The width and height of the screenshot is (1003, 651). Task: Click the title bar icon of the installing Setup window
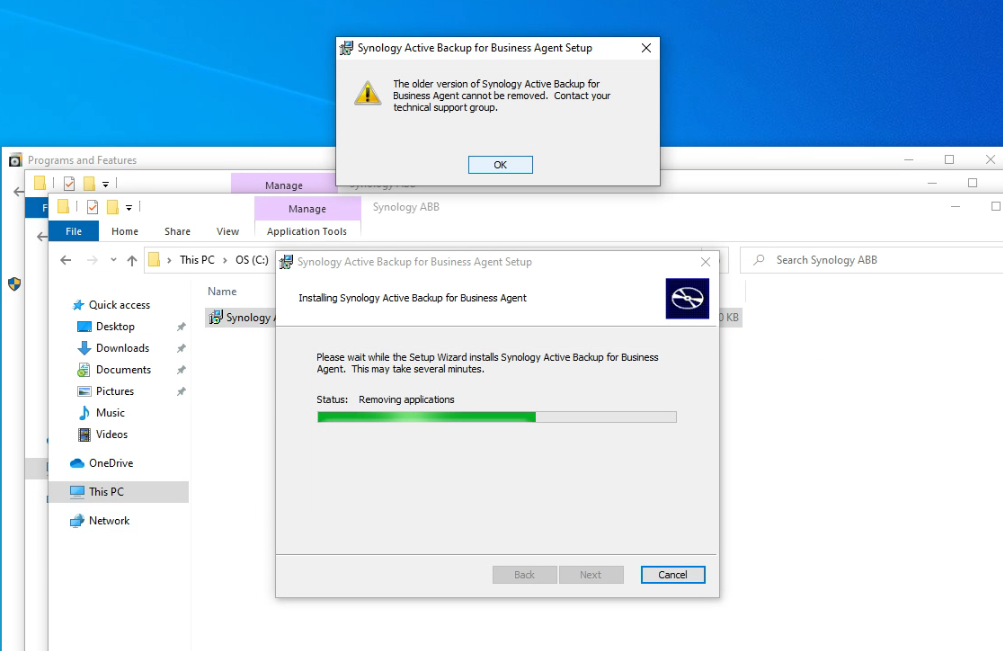(x=287, y=262)
